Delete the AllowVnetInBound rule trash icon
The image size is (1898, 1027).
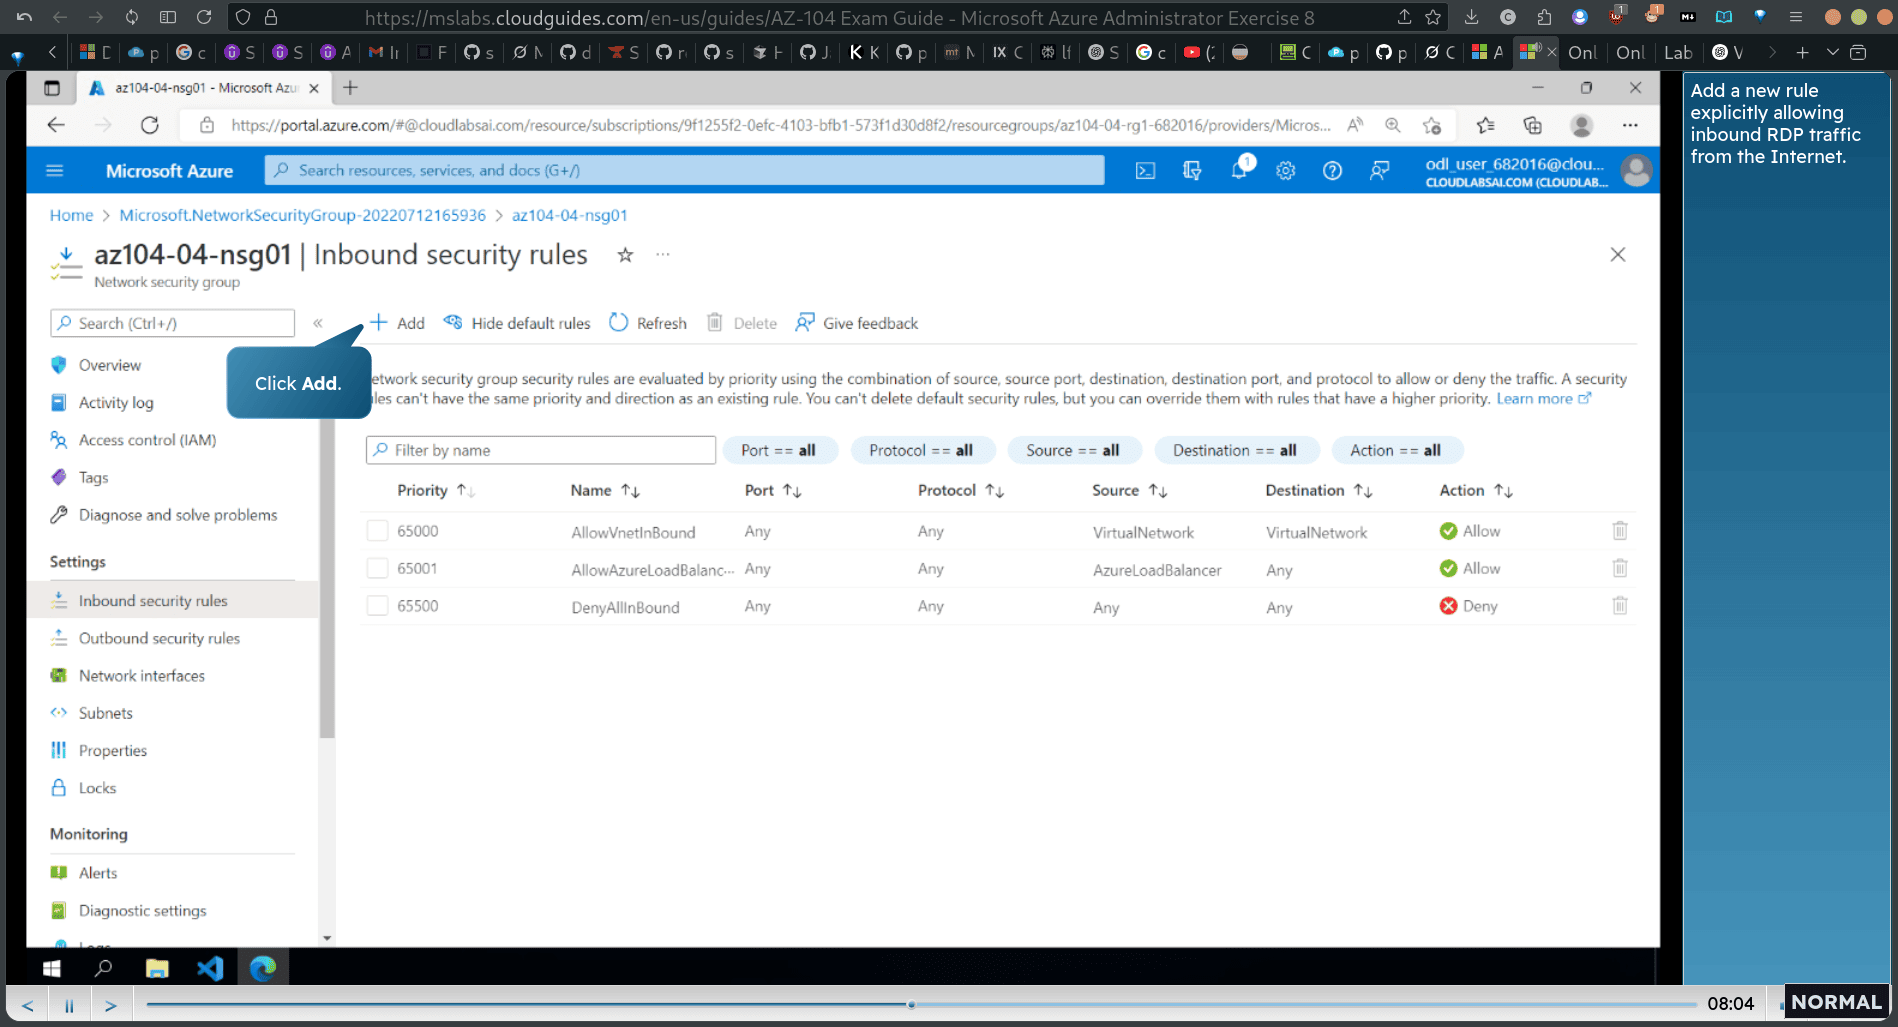pos(1620,531)
